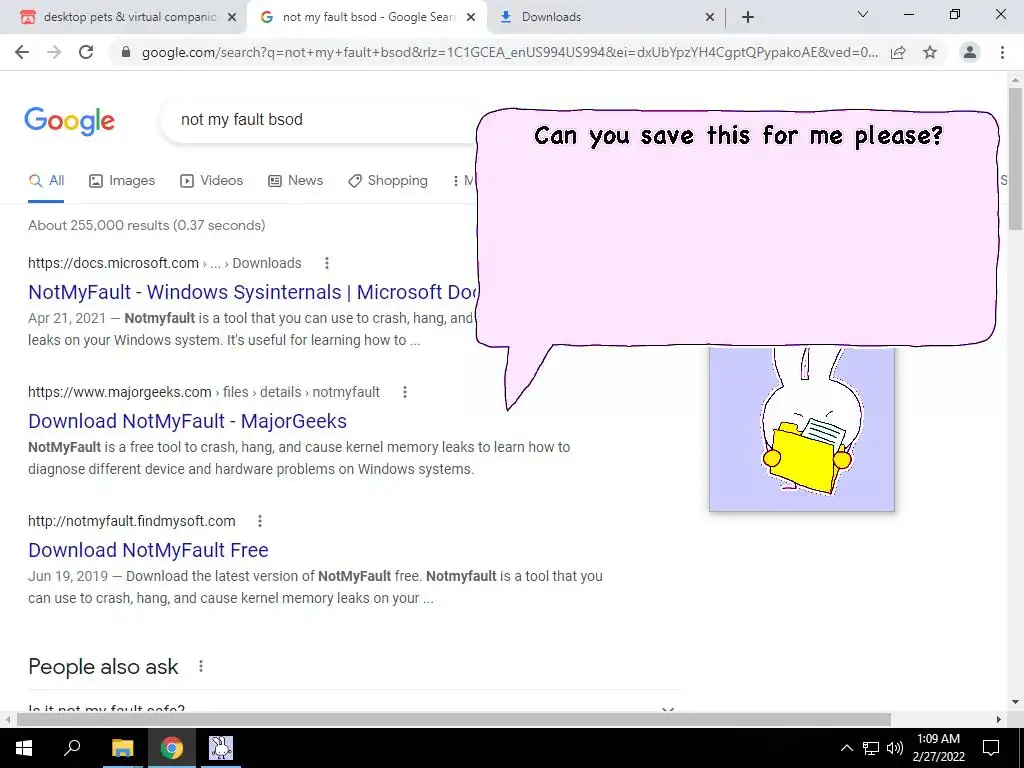Open the notification center icon
Image resolution: width=1024 pixels, height=768 pixels.
991,748
